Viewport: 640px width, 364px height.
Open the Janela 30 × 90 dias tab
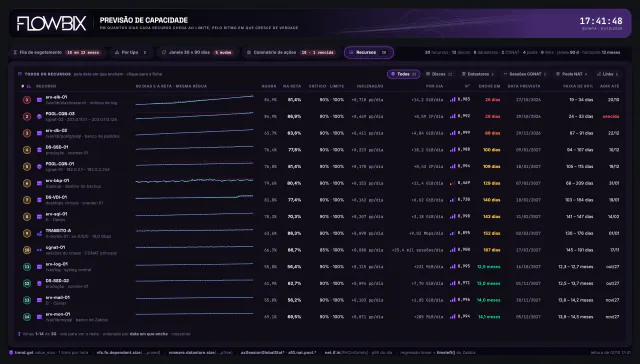point(197,52)
